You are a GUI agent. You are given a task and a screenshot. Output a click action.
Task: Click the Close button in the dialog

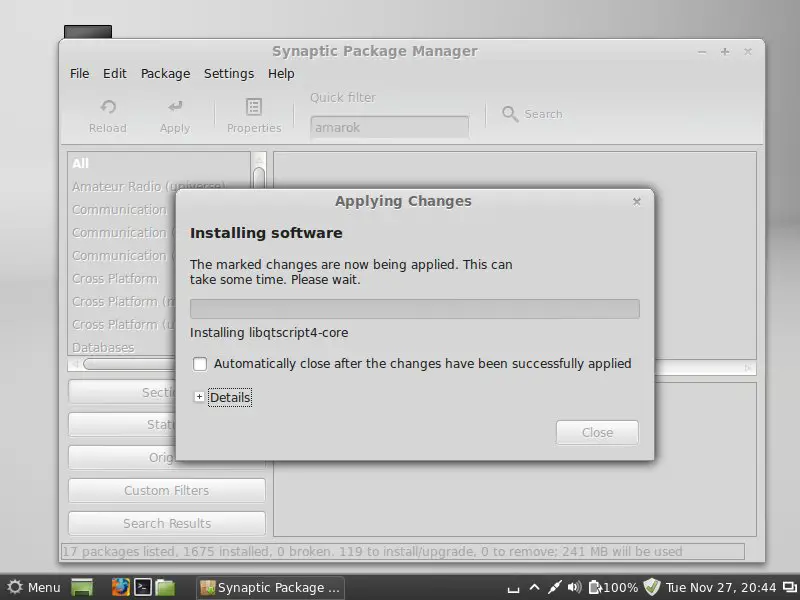click(597, 433)
